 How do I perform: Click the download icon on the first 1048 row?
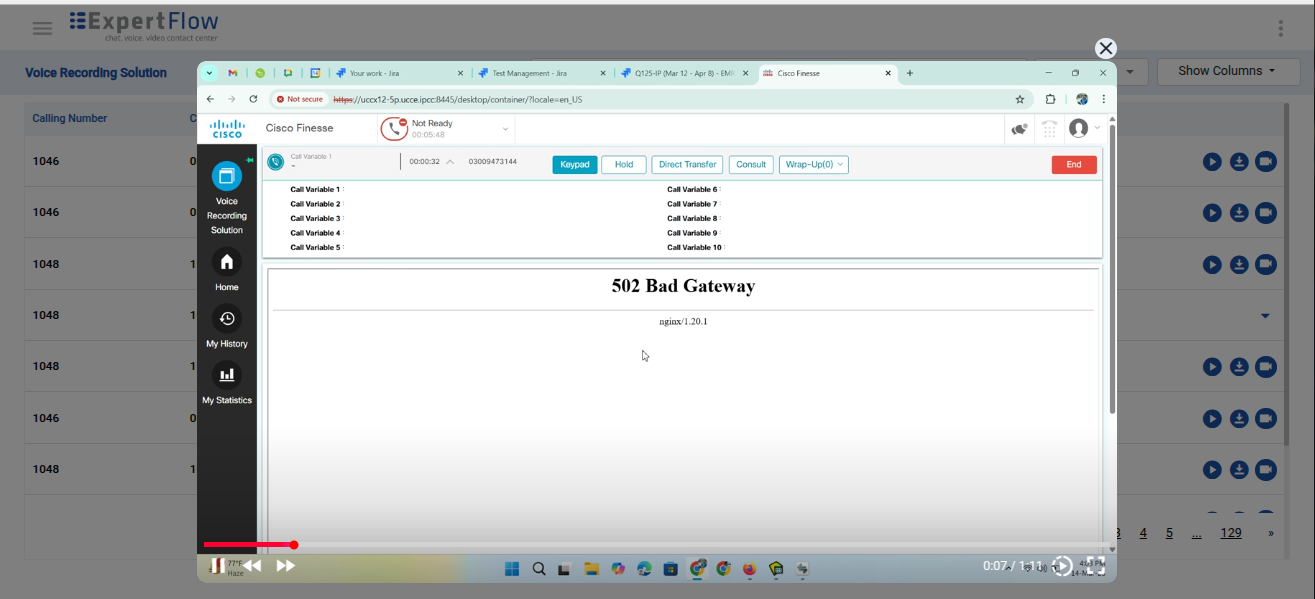[x=1238, y=264]
